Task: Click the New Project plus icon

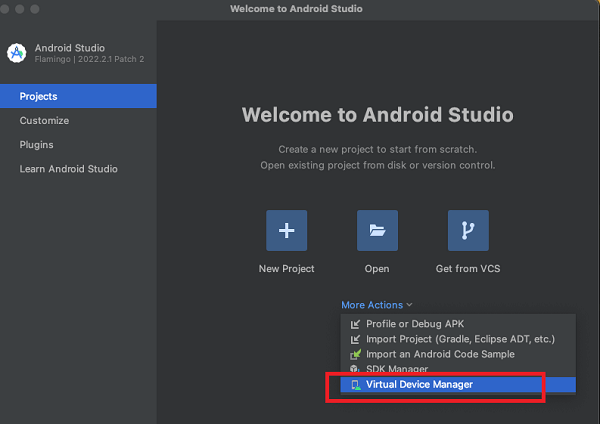Action: click(287, 230)
